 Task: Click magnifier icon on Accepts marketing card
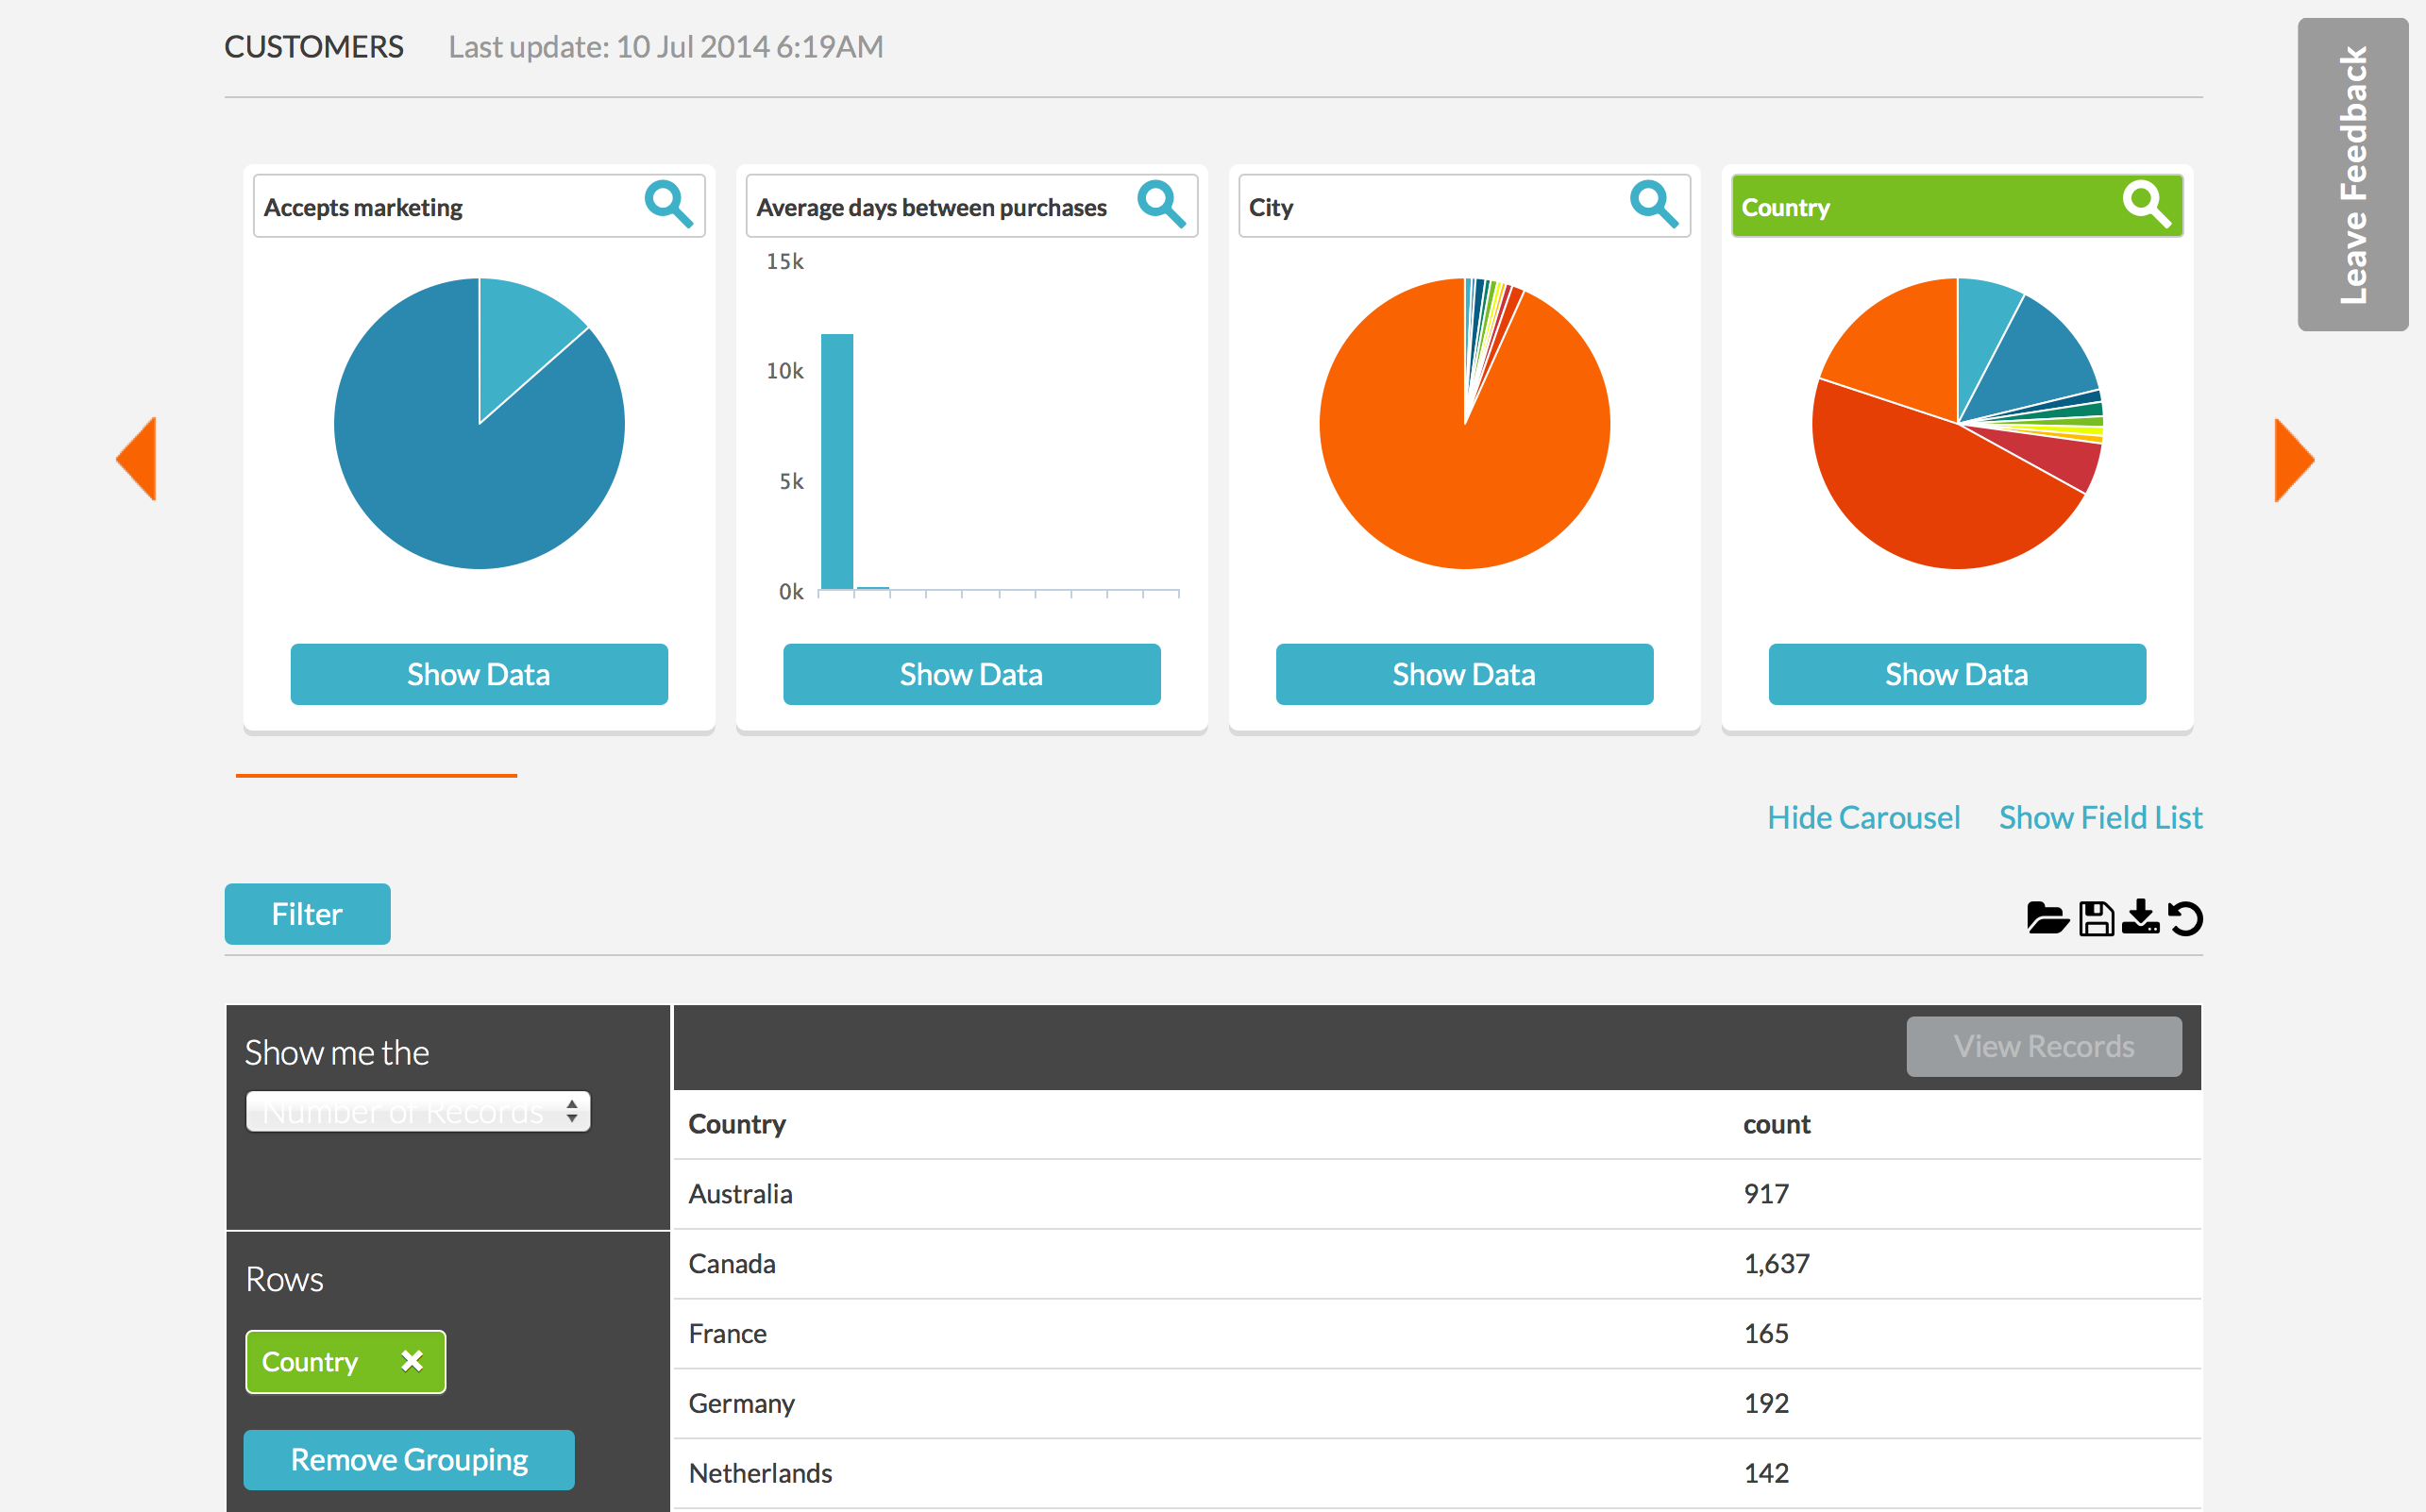(x=668, y=205)
